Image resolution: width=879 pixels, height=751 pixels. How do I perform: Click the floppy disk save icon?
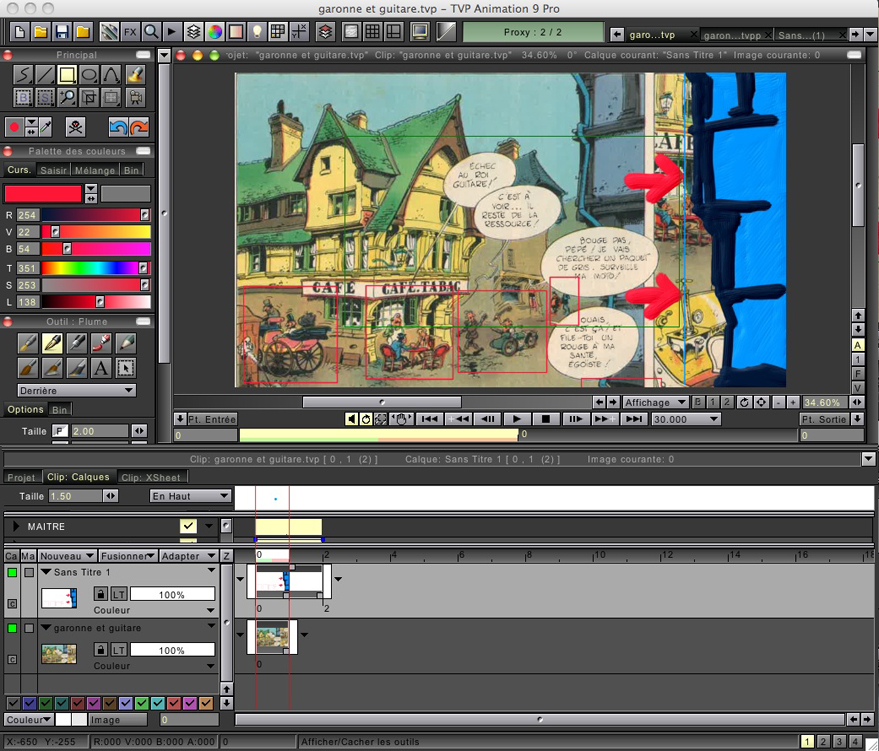[x=62, y=32]
